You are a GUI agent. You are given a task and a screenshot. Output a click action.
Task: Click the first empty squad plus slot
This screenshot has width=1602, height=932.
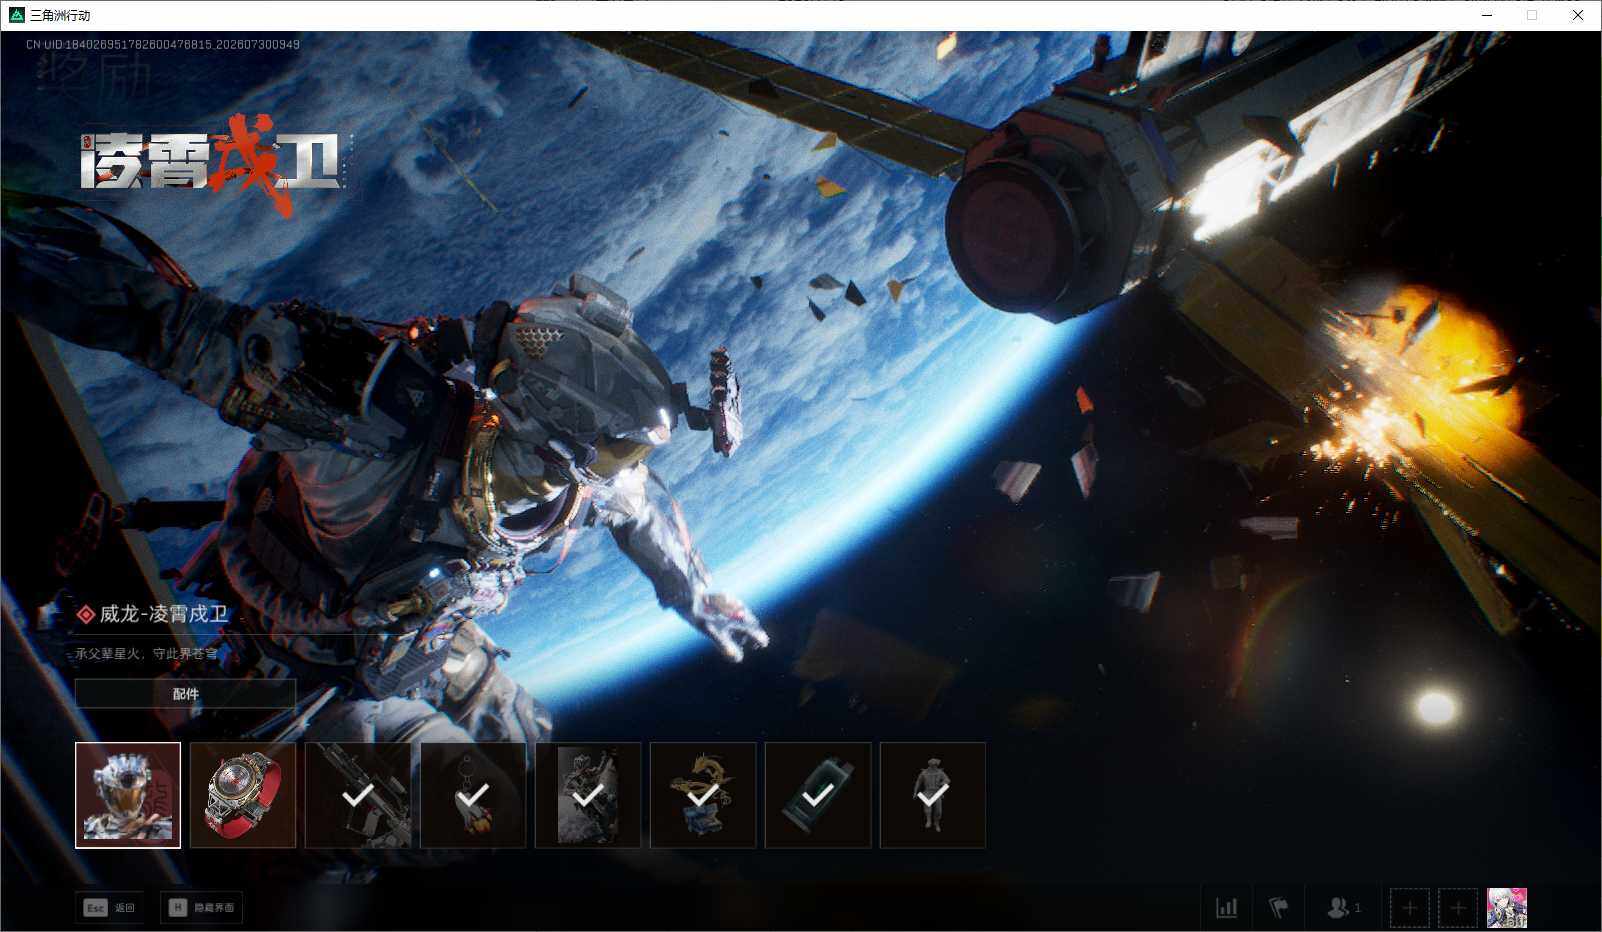(x=1409, y=908)
